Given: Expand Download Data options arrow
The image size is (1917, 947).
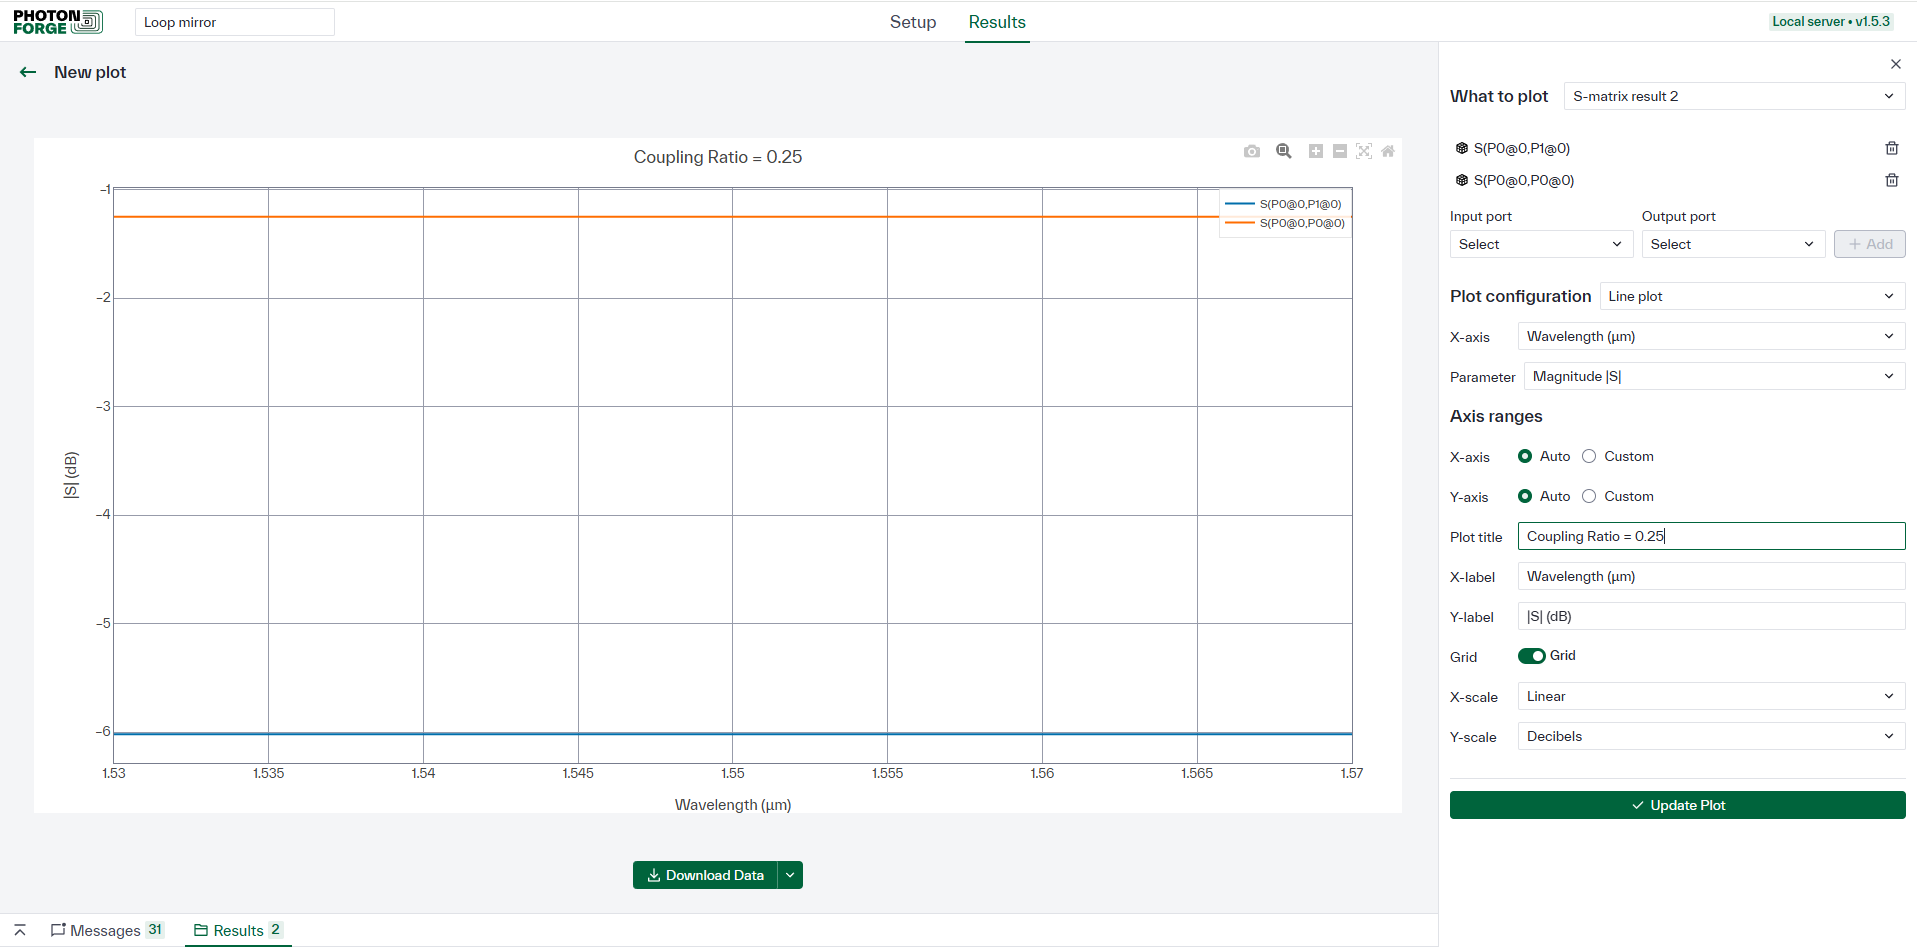Looking at the screenshot, I should tap(790, 875).
